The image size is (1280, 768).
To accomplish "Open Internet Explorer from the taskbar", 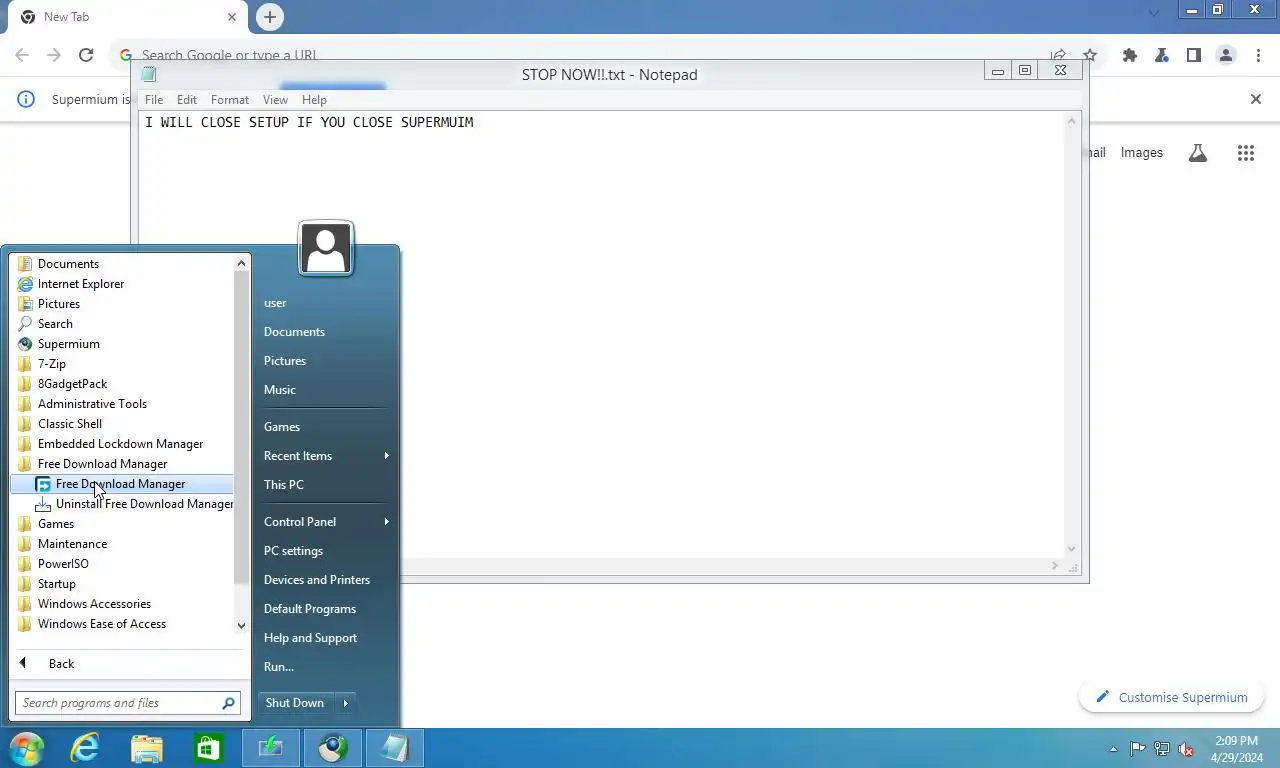I will point(85,748).
